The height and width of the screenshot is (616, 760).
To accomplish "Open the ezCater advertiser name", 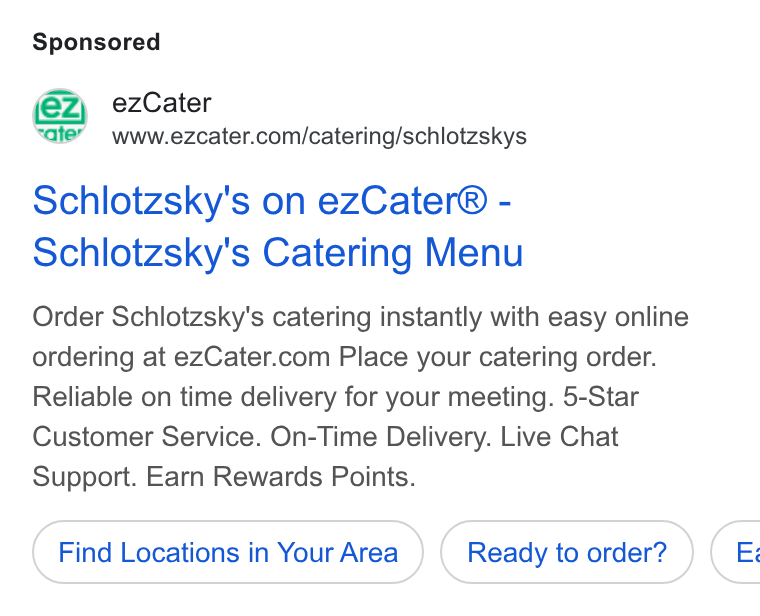I will [x=161, y=103].
